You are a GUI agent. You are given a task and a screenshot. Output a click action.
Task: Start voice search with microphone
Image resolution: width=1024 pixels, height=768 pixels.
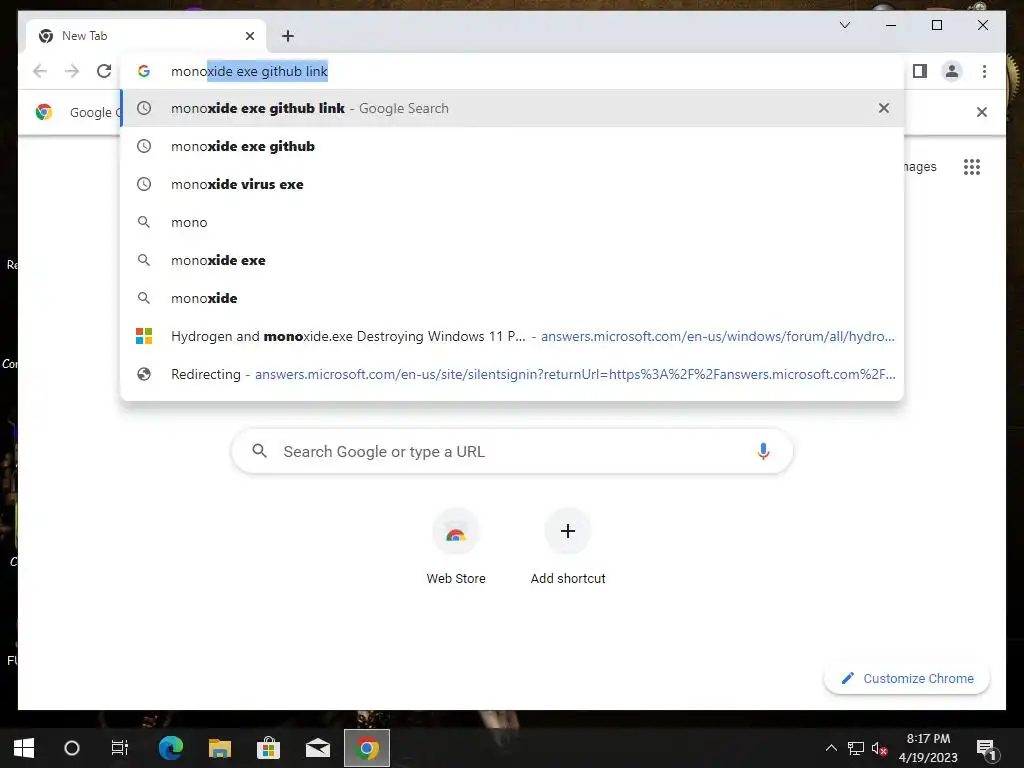[763, 451]
